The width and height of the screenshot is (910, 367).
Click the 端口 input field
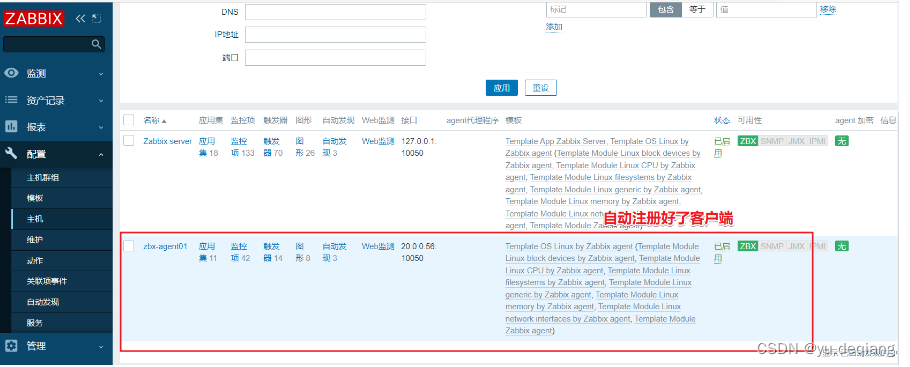point(335,57)
